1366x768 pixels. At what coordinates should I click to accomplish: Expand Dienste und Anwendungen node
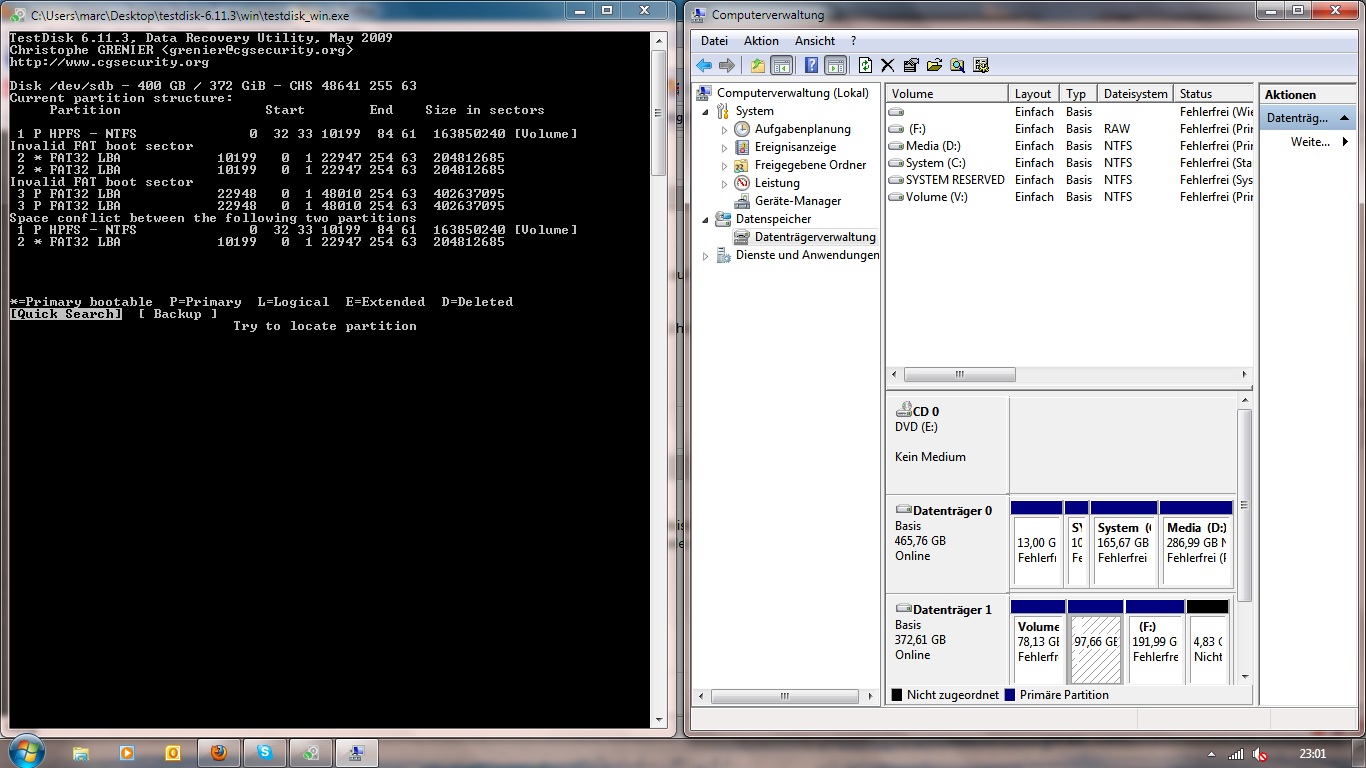[705, 255]
